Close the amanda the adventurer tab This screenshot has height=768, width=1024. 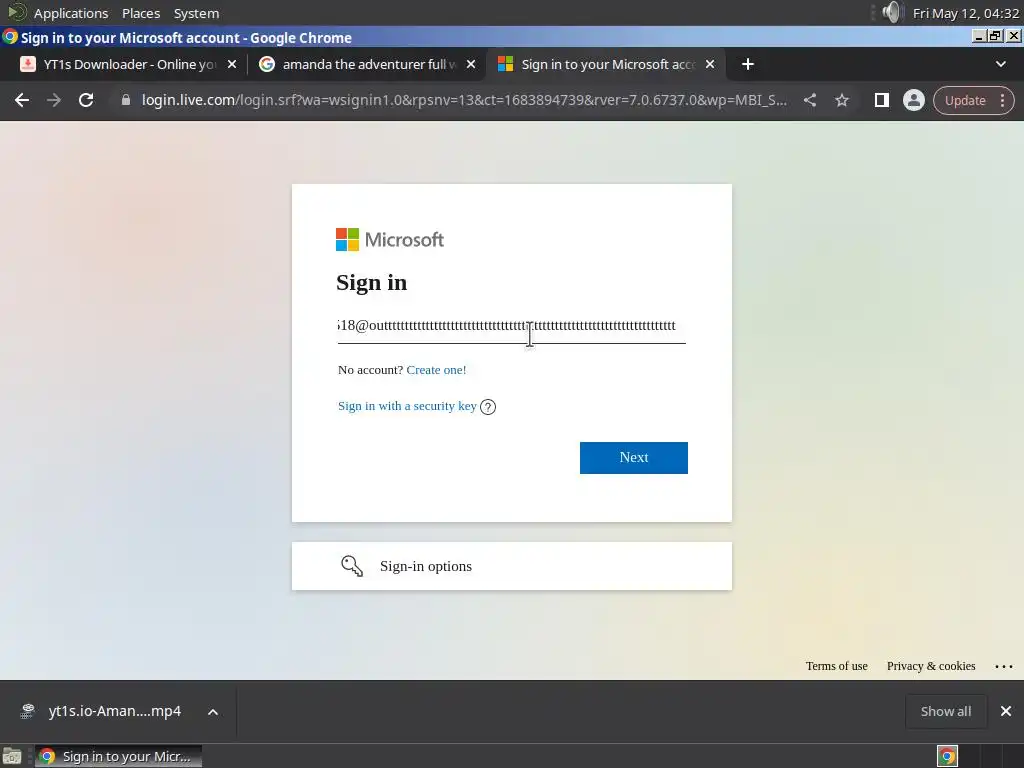(471, 64)
